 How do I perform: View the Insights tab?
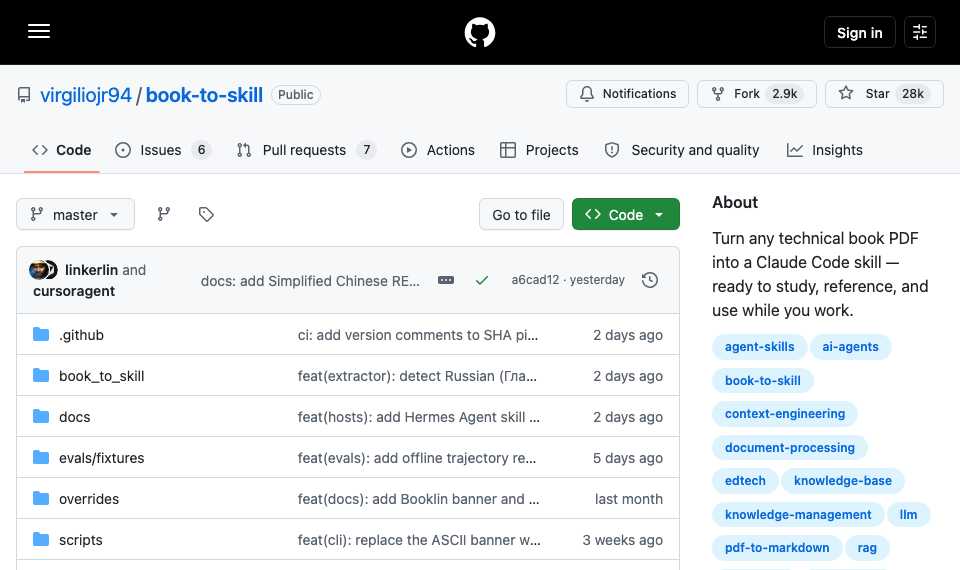[825, 150]
